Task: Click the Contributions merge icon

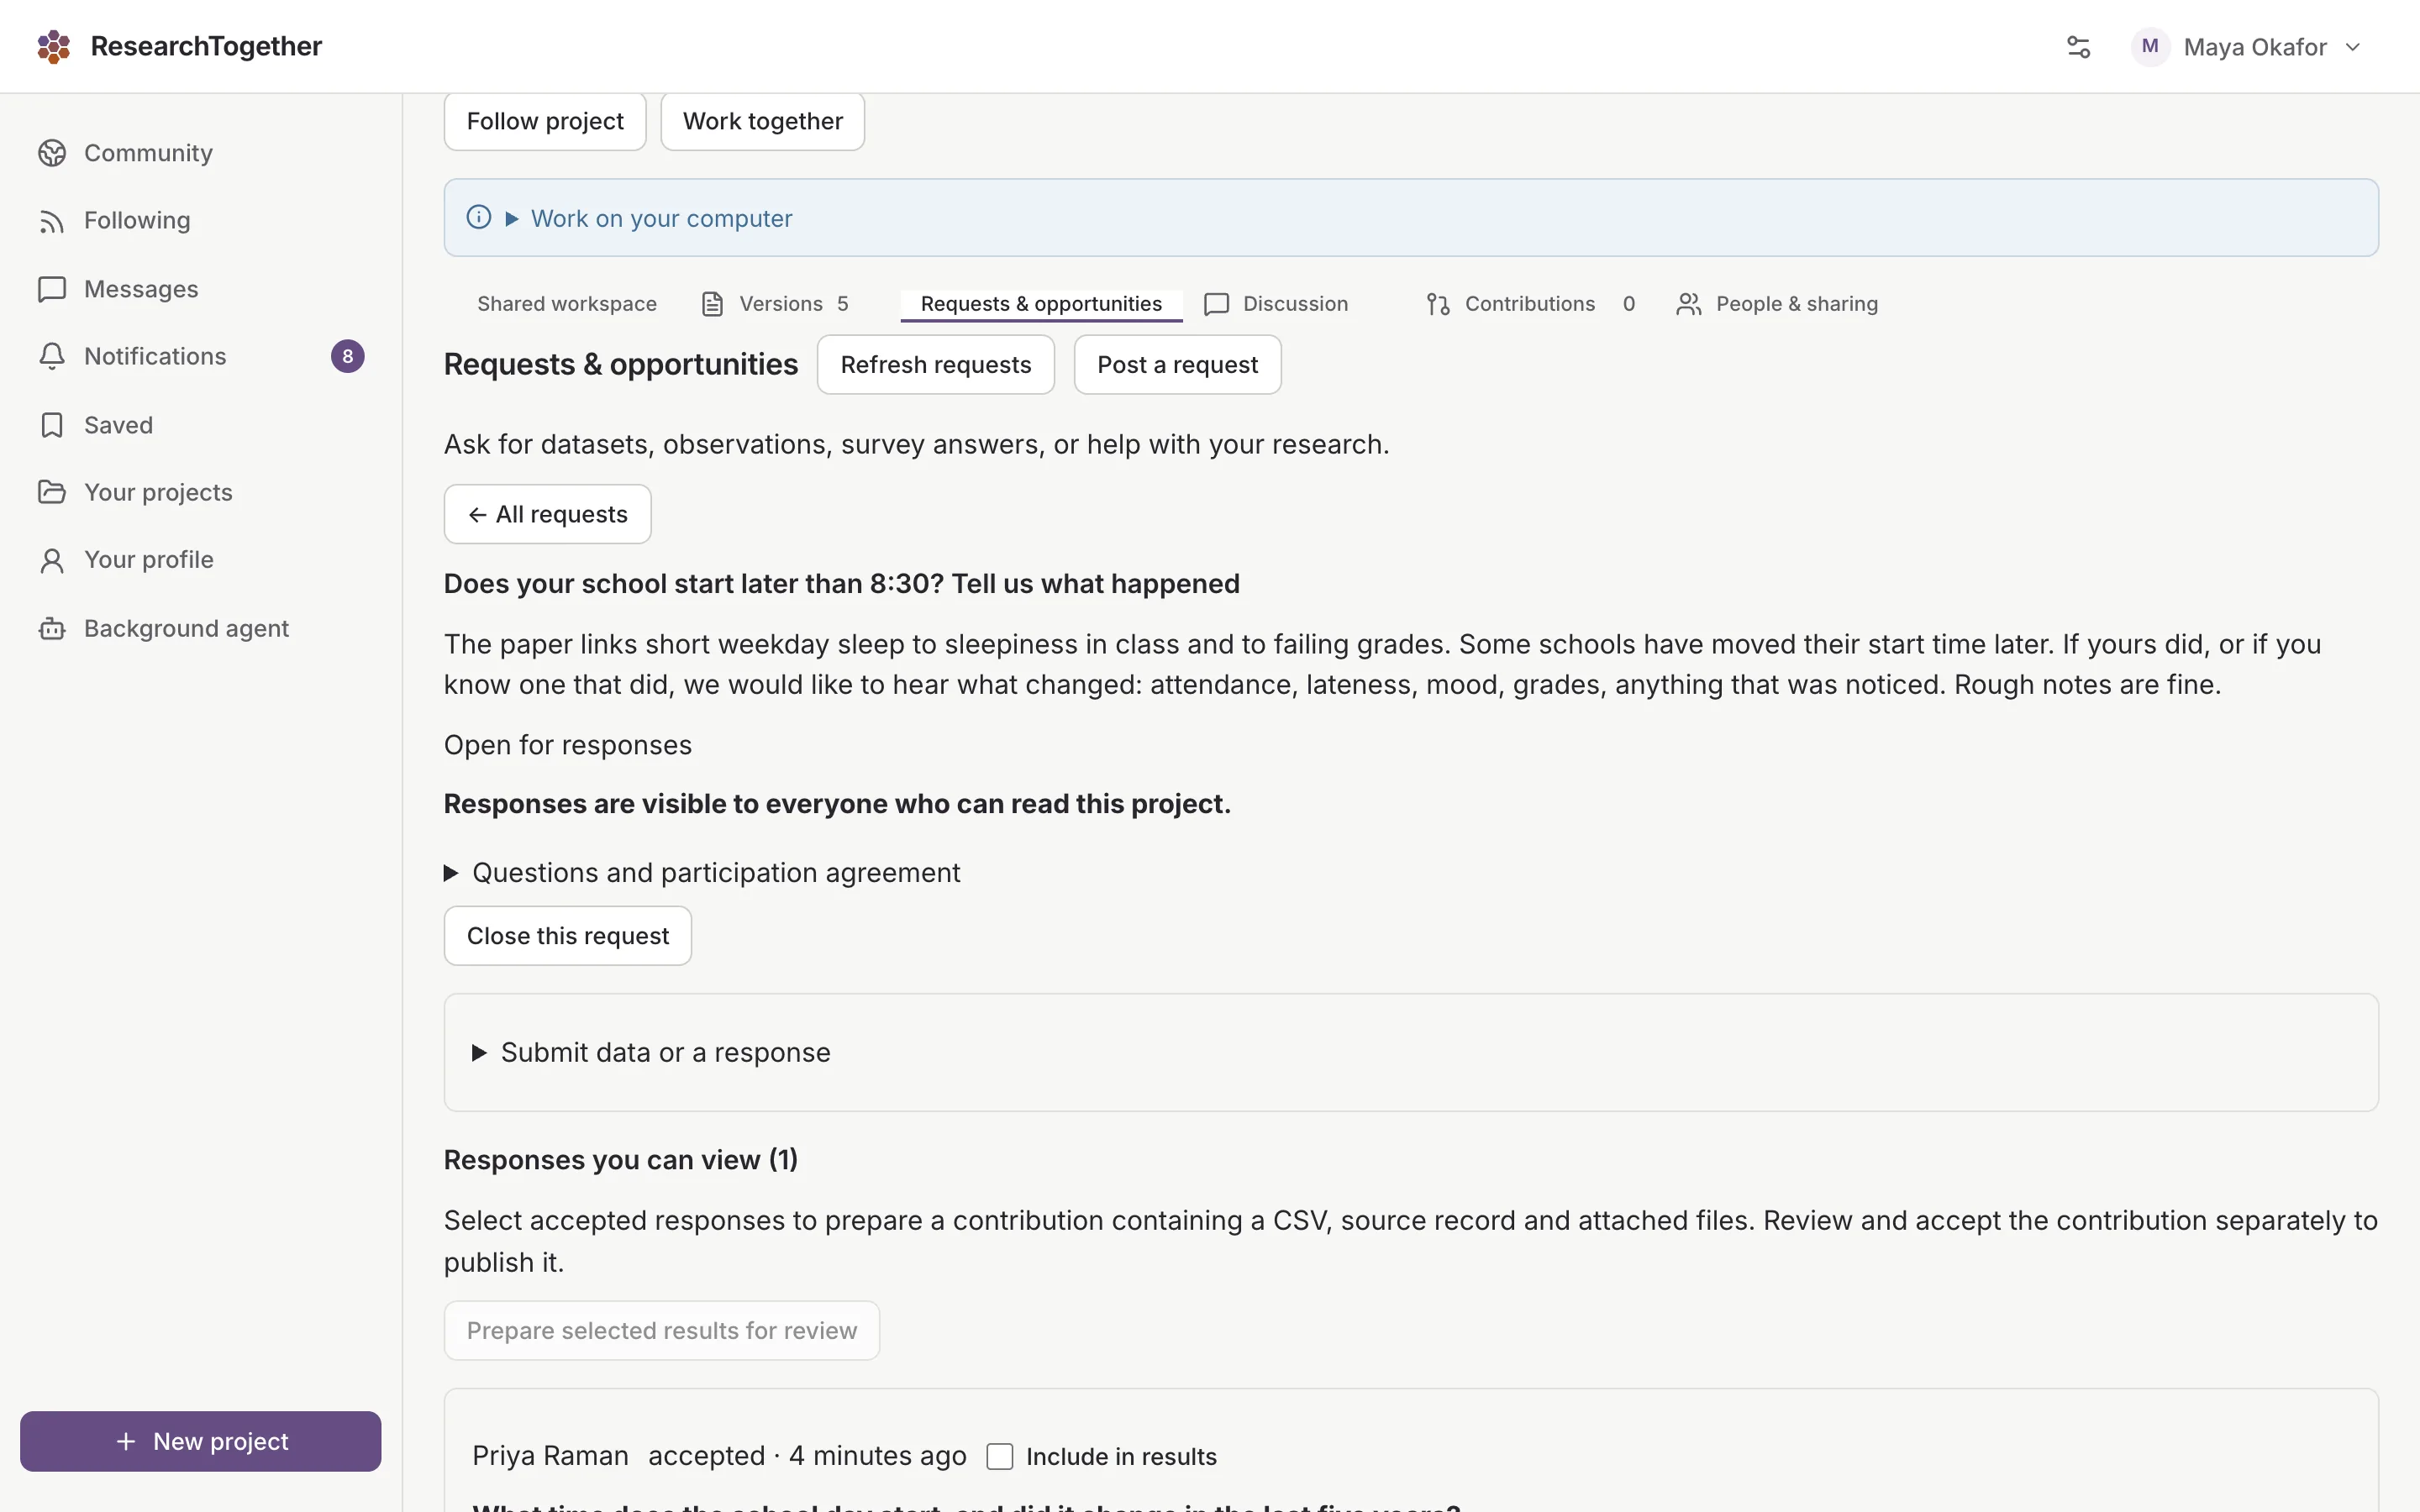Action: pos(1438,304)
